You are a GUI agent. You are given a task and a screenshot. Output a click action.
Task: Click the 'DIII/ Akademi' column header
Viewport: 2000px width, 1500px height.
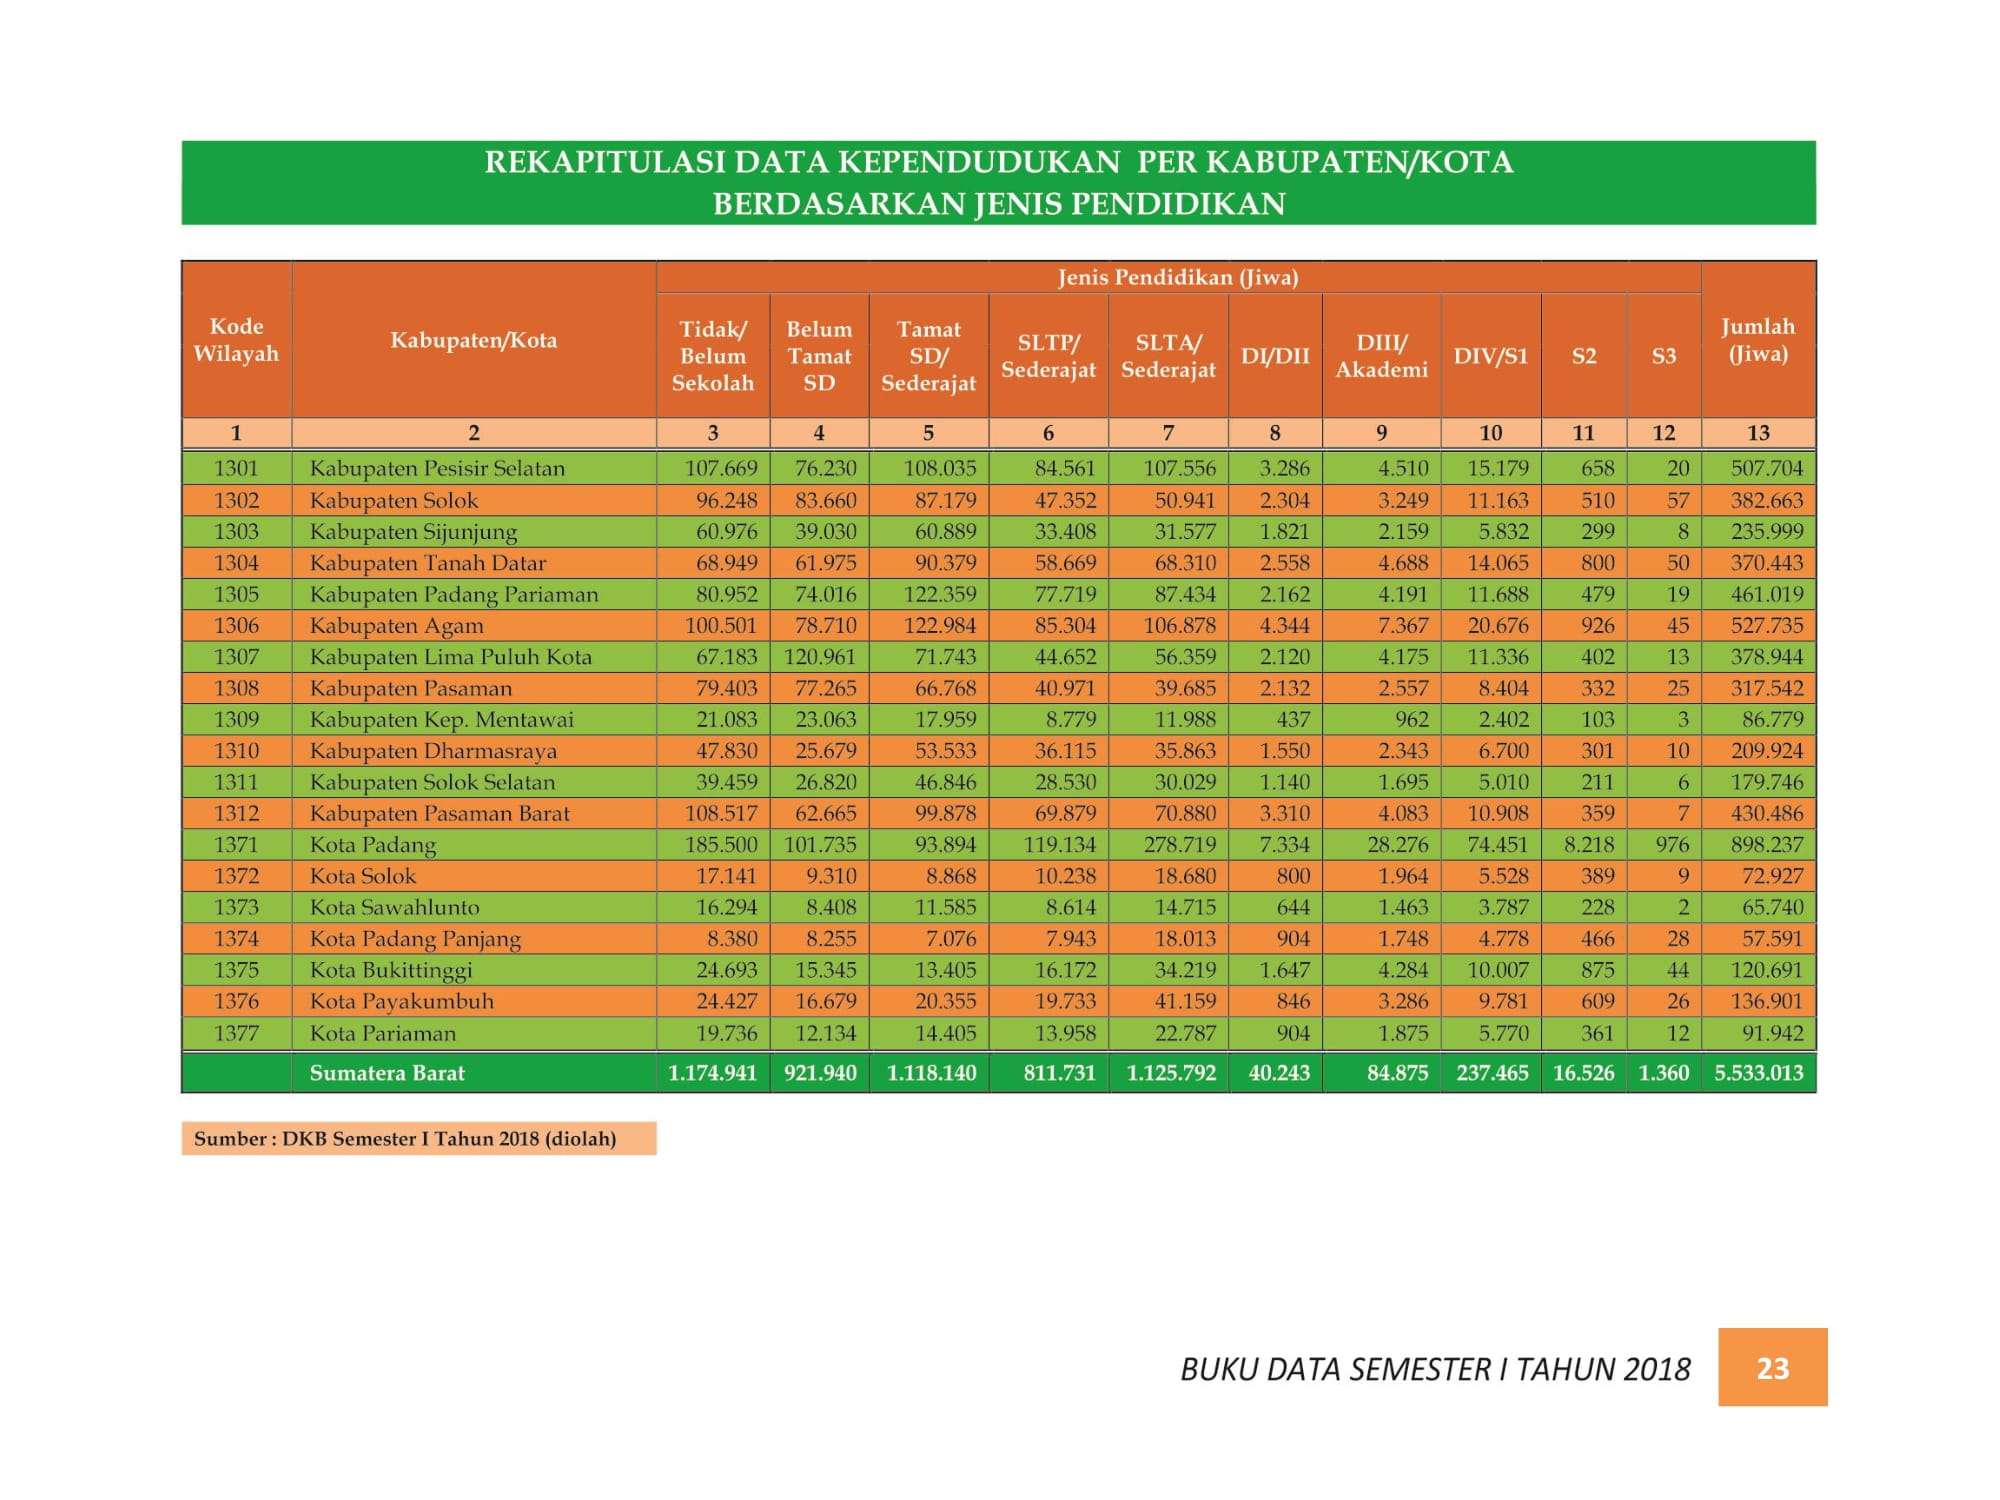[x=1381, y=356]
